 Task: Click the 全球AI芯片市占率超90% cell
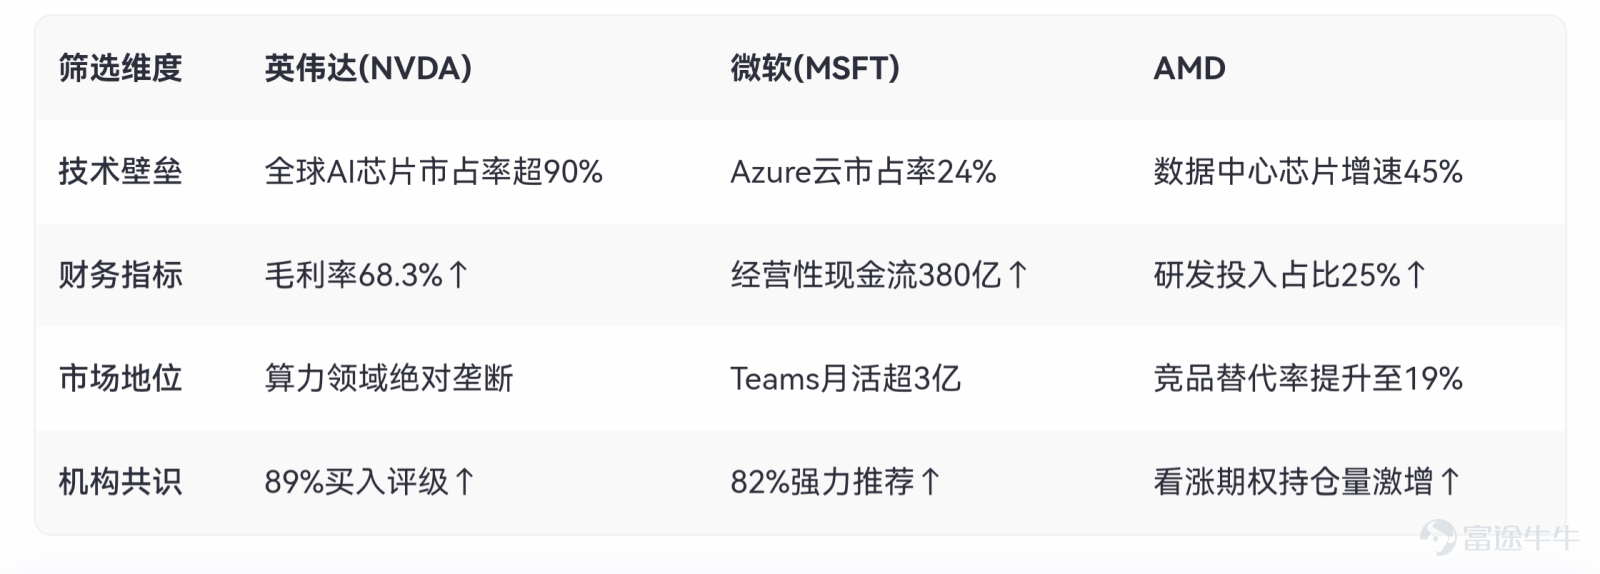pyautogui.click(x=433, y=172)
